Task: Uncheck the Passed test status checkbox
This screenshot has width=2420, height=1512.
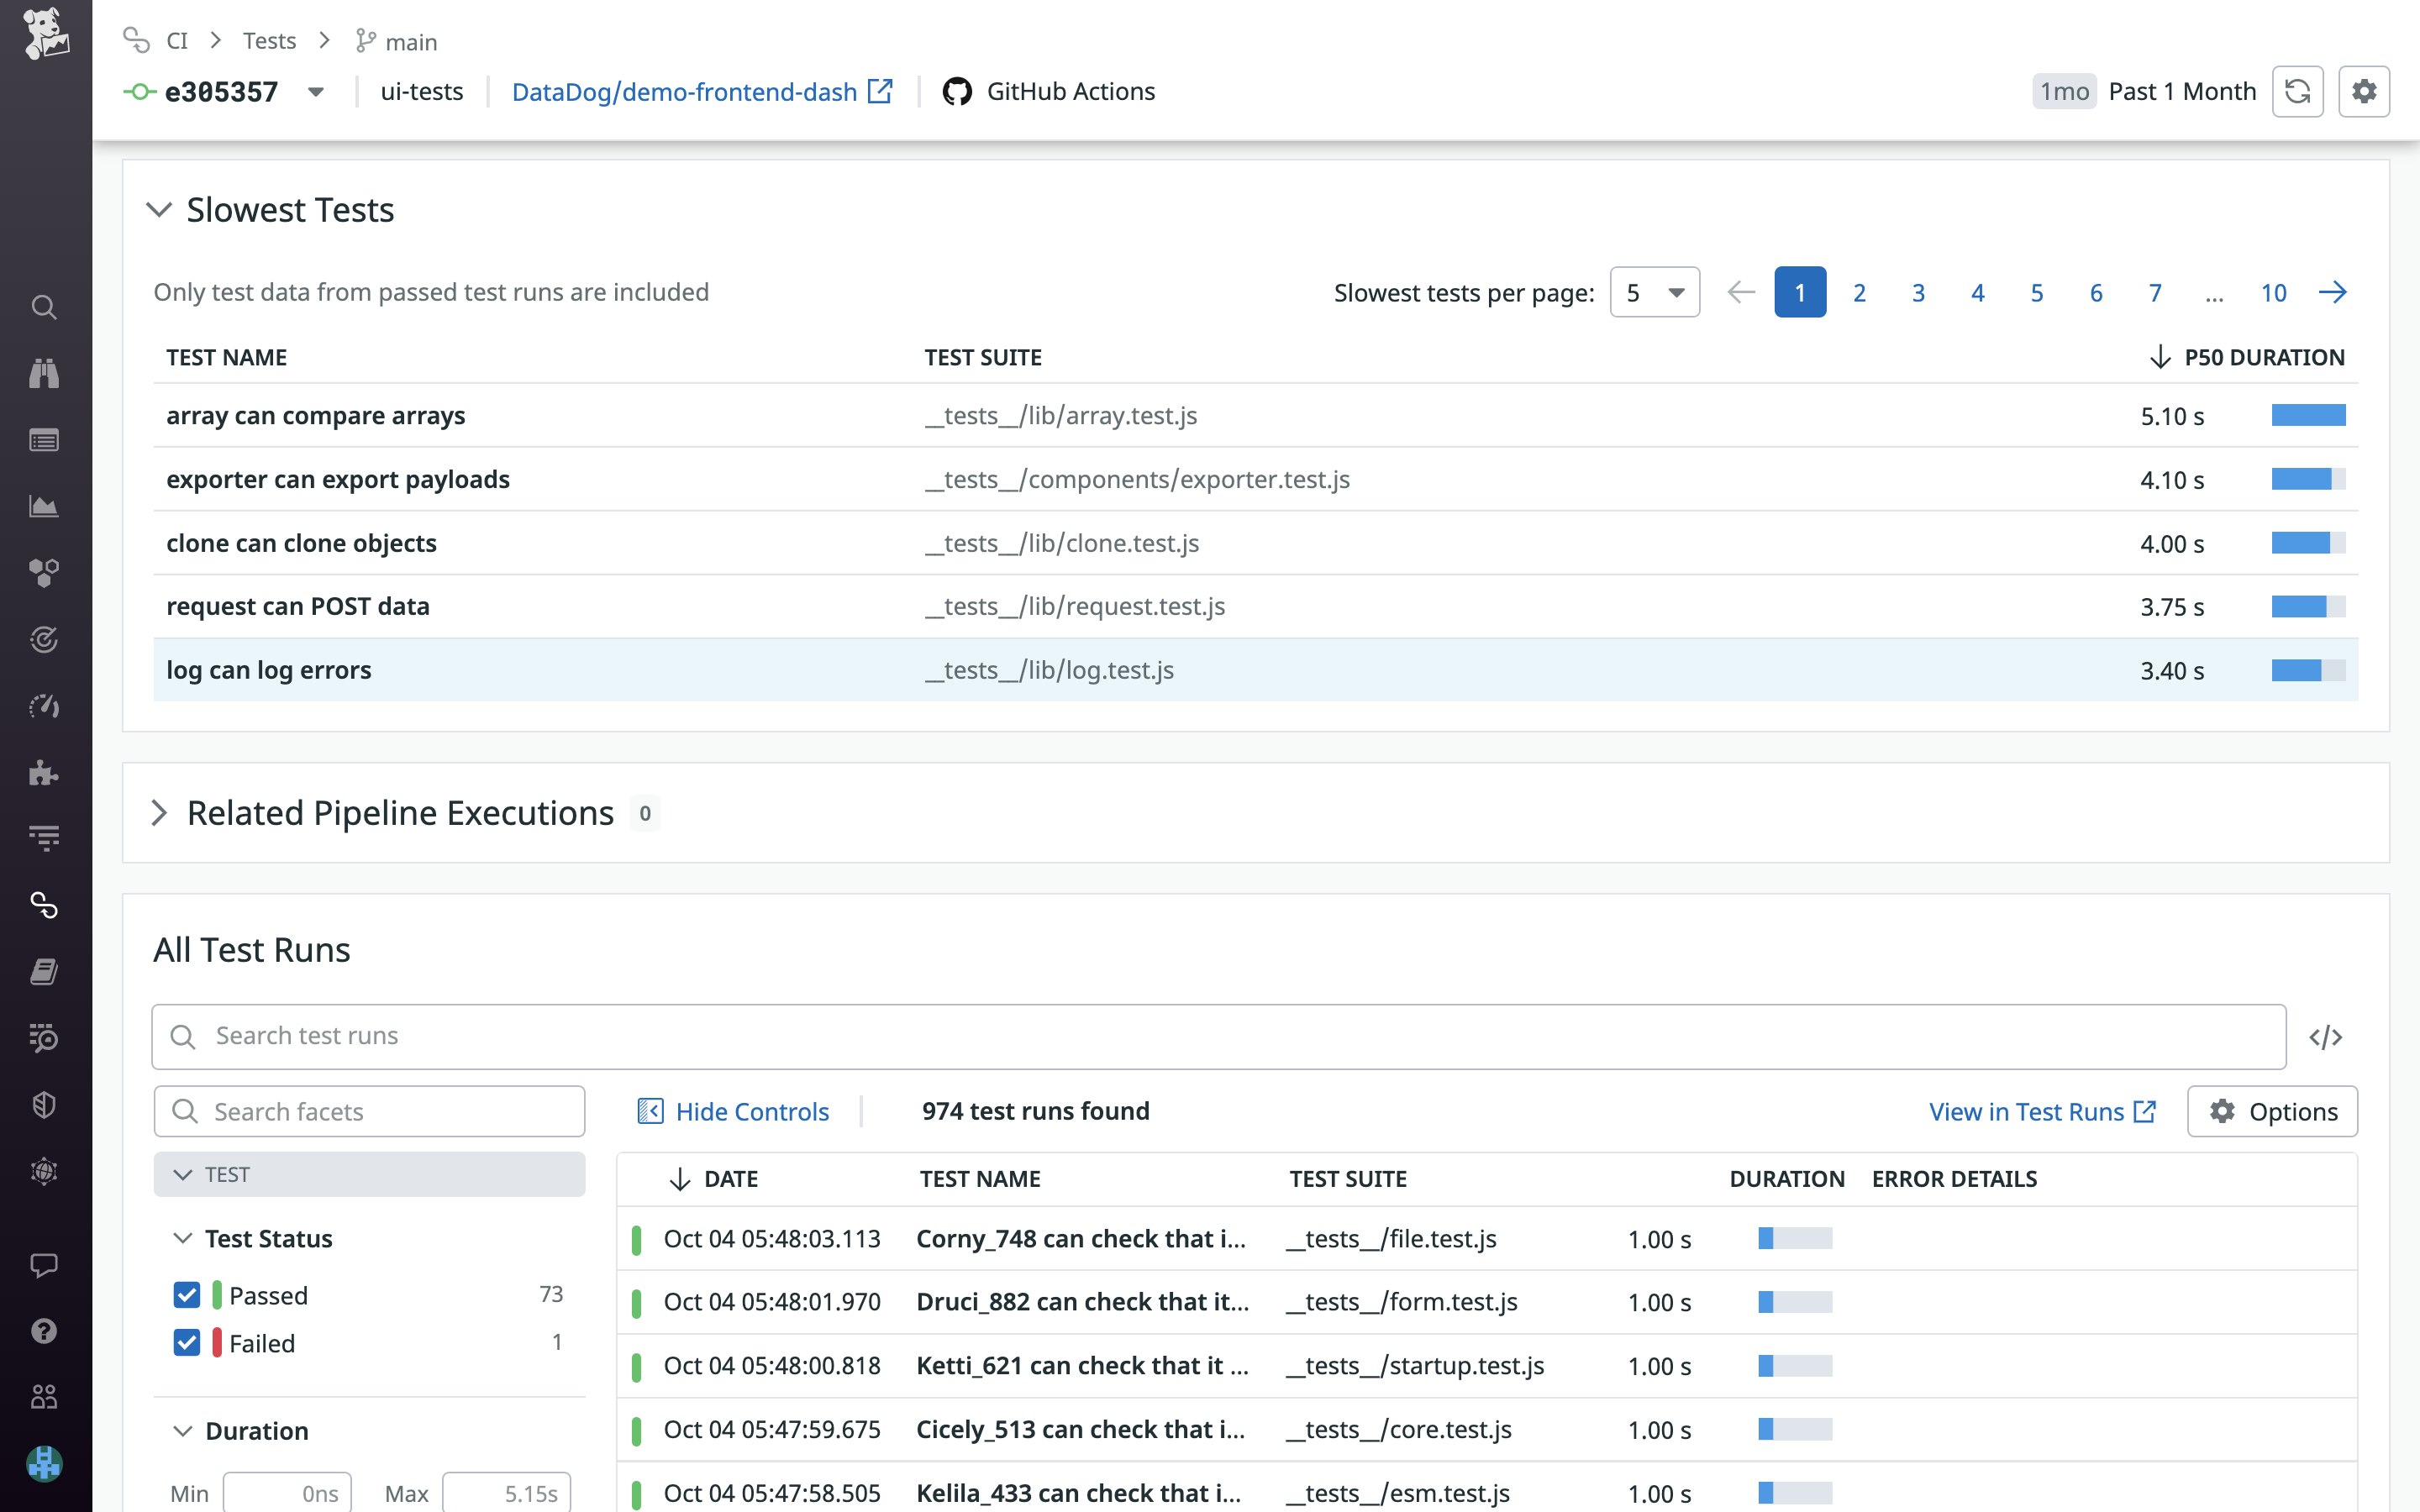Action: point(187,1295)
